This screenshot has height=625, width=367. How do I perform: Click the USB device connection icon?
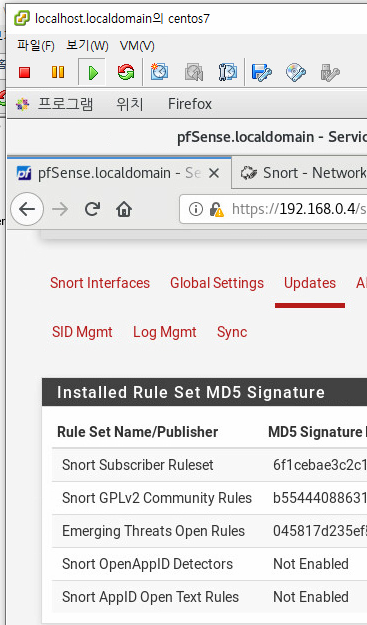330,72
